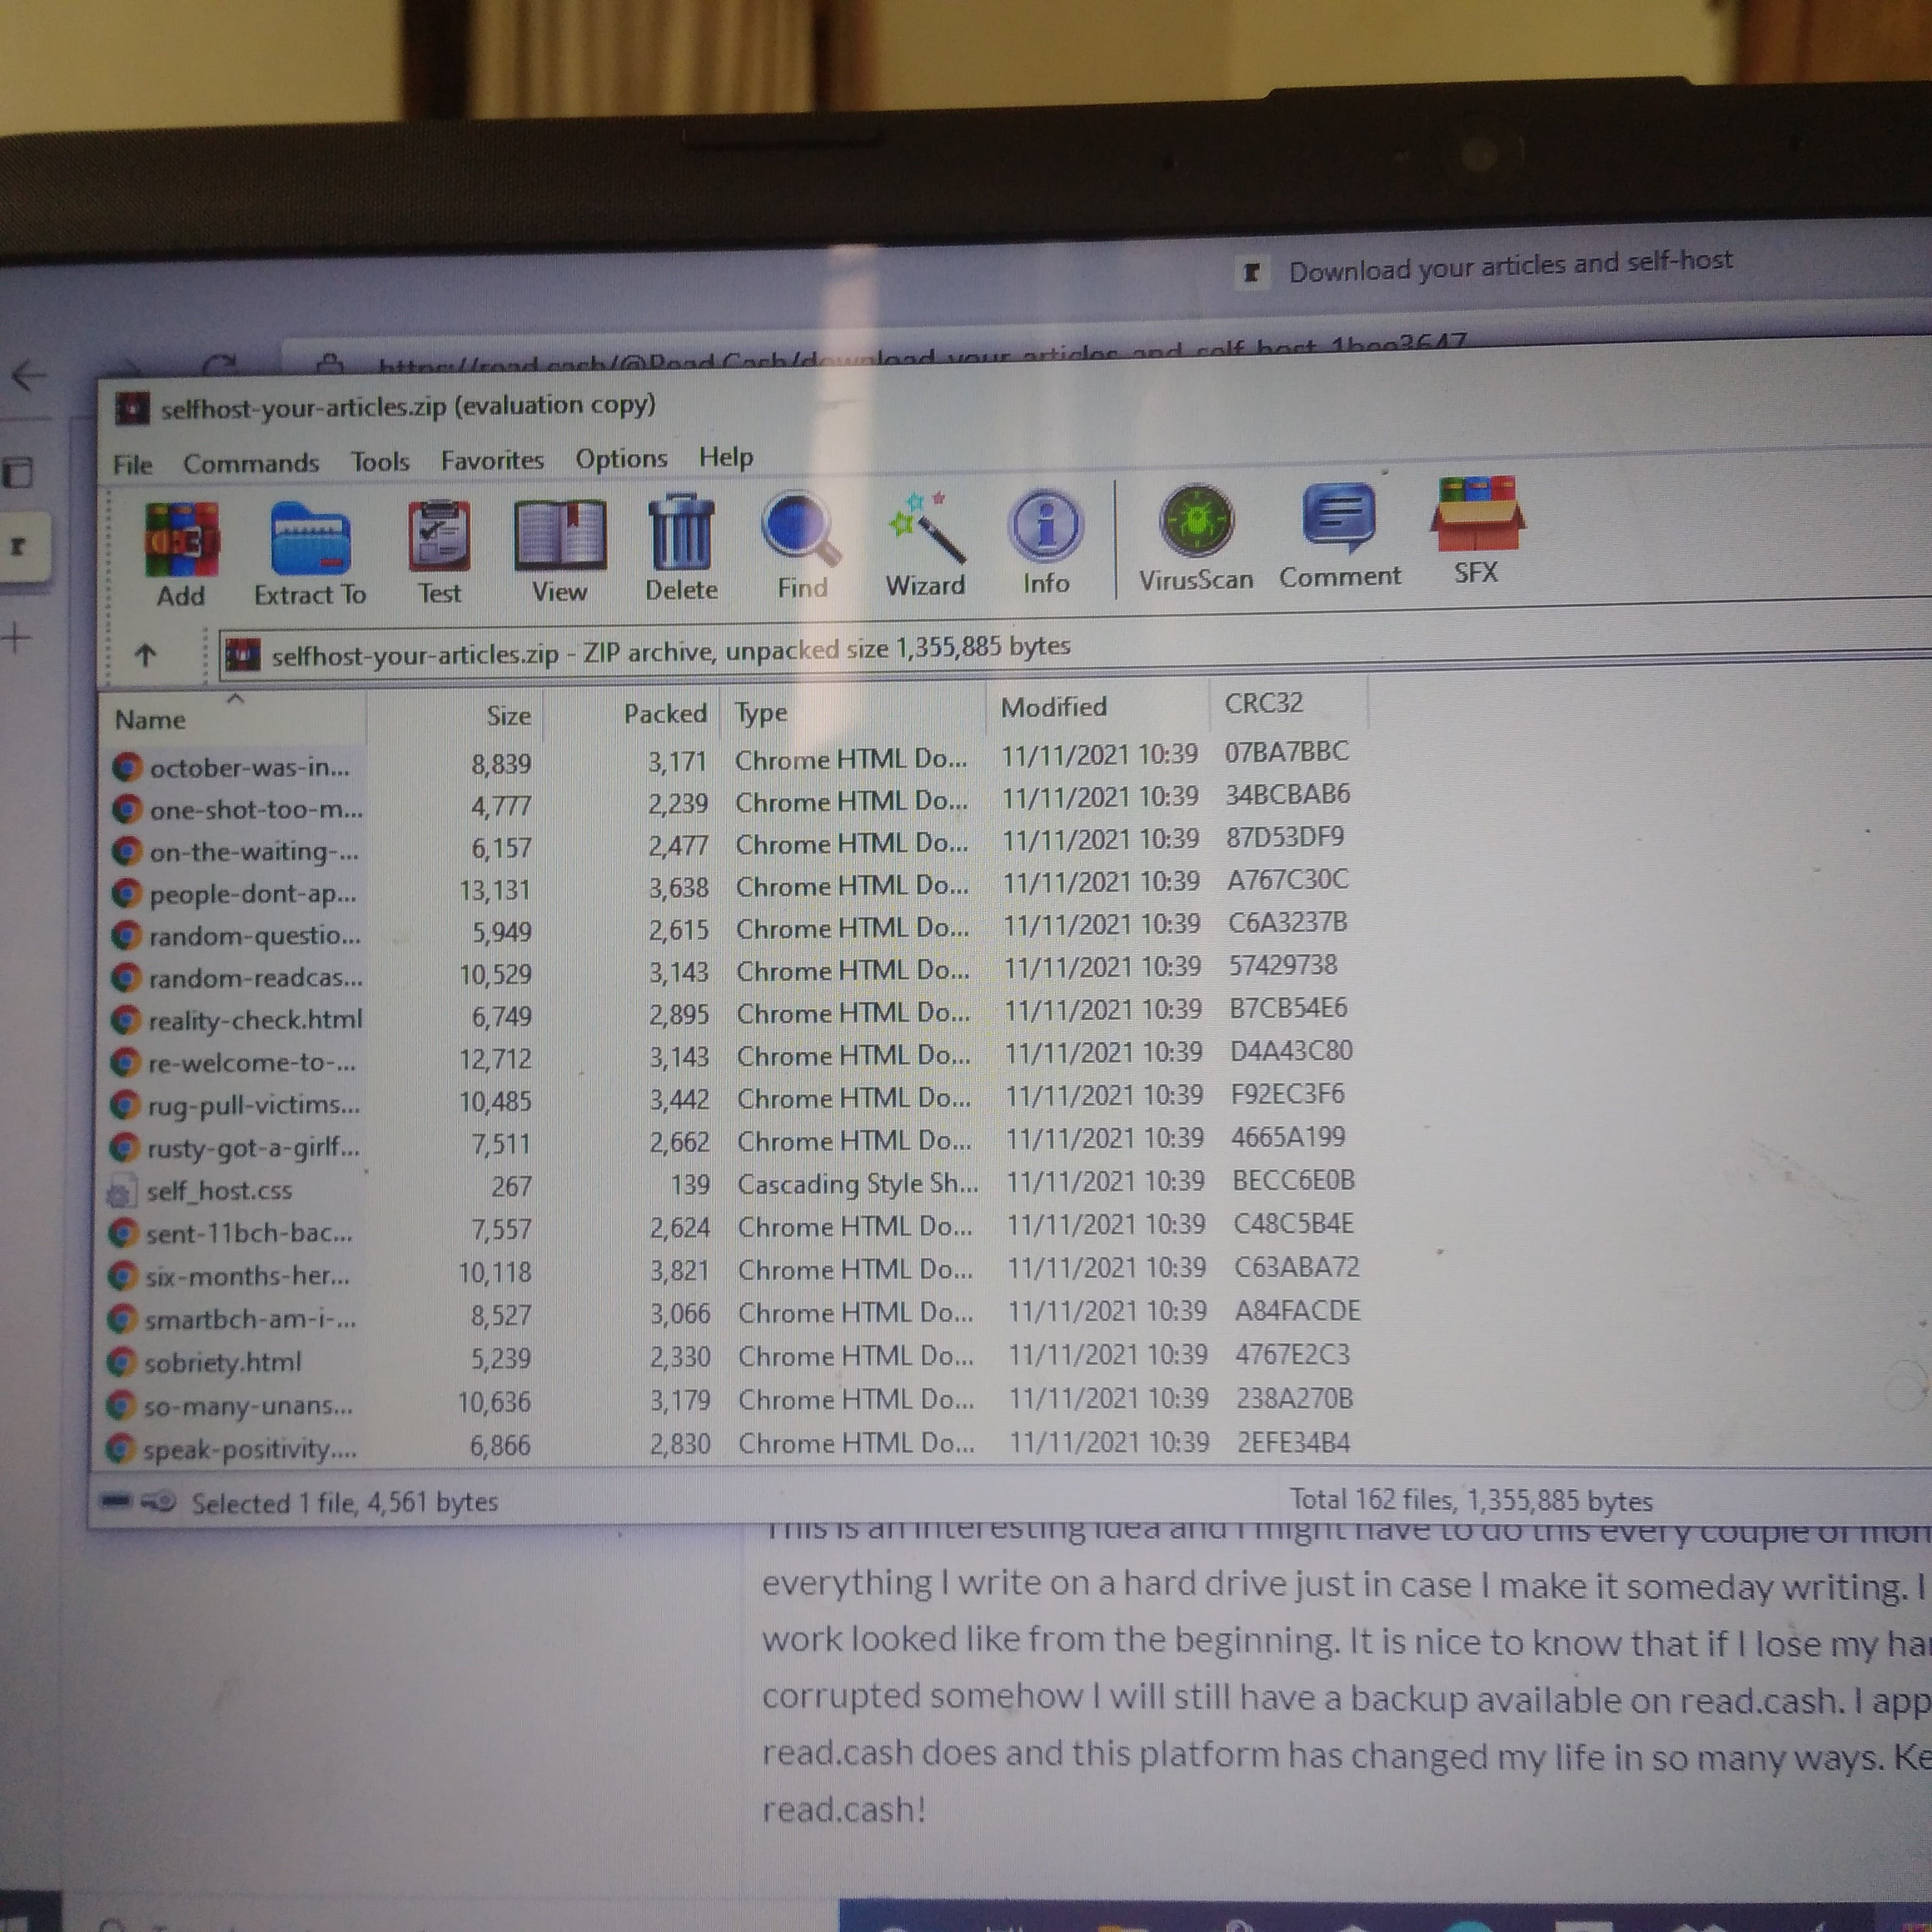Open the Favorites menu
The height and width of the screenshot is (1932, 1932).
point(492,460)
